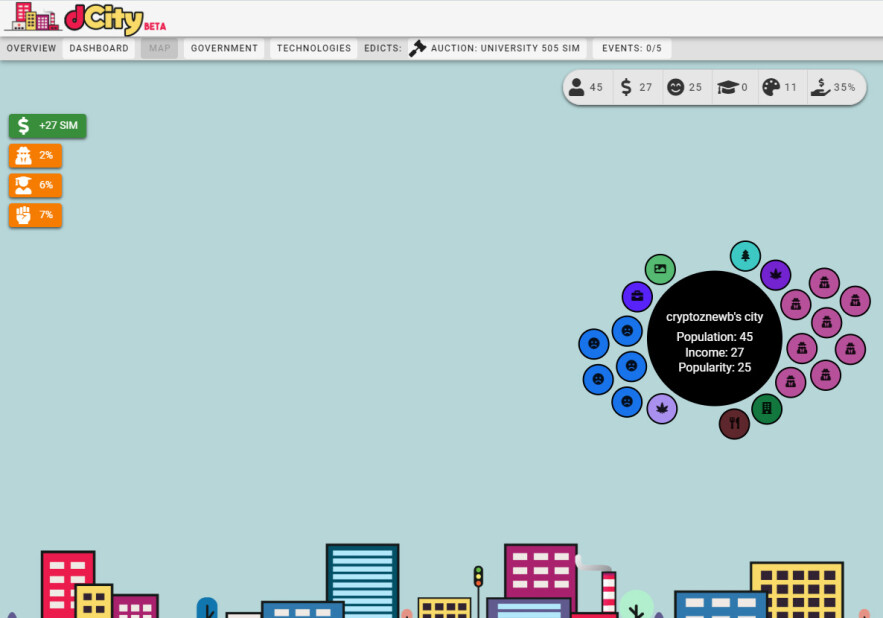Click the dCity logo
Viewport: 883px width, 618px height.
point(86,18)
